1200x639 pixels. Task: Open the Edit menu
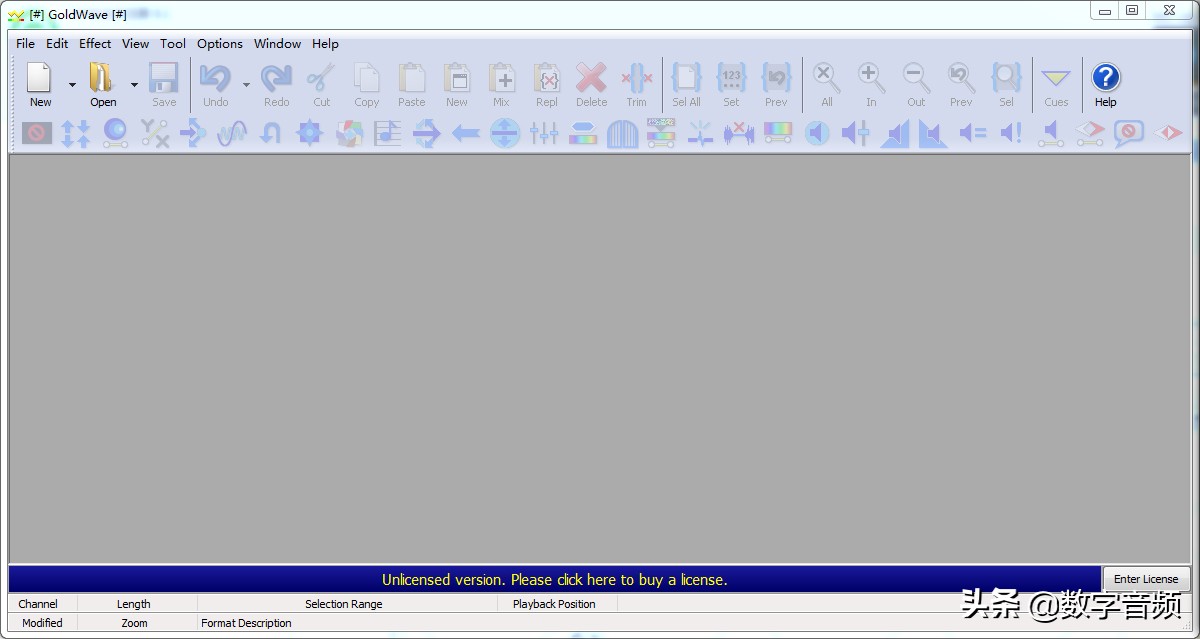tap(57, 44)
